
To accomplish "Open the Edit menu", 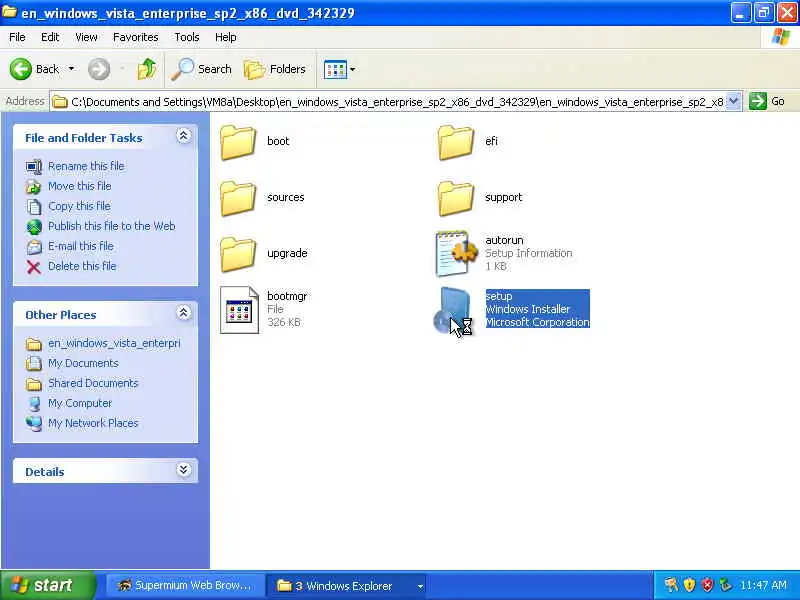I will (x=50, y=37).
